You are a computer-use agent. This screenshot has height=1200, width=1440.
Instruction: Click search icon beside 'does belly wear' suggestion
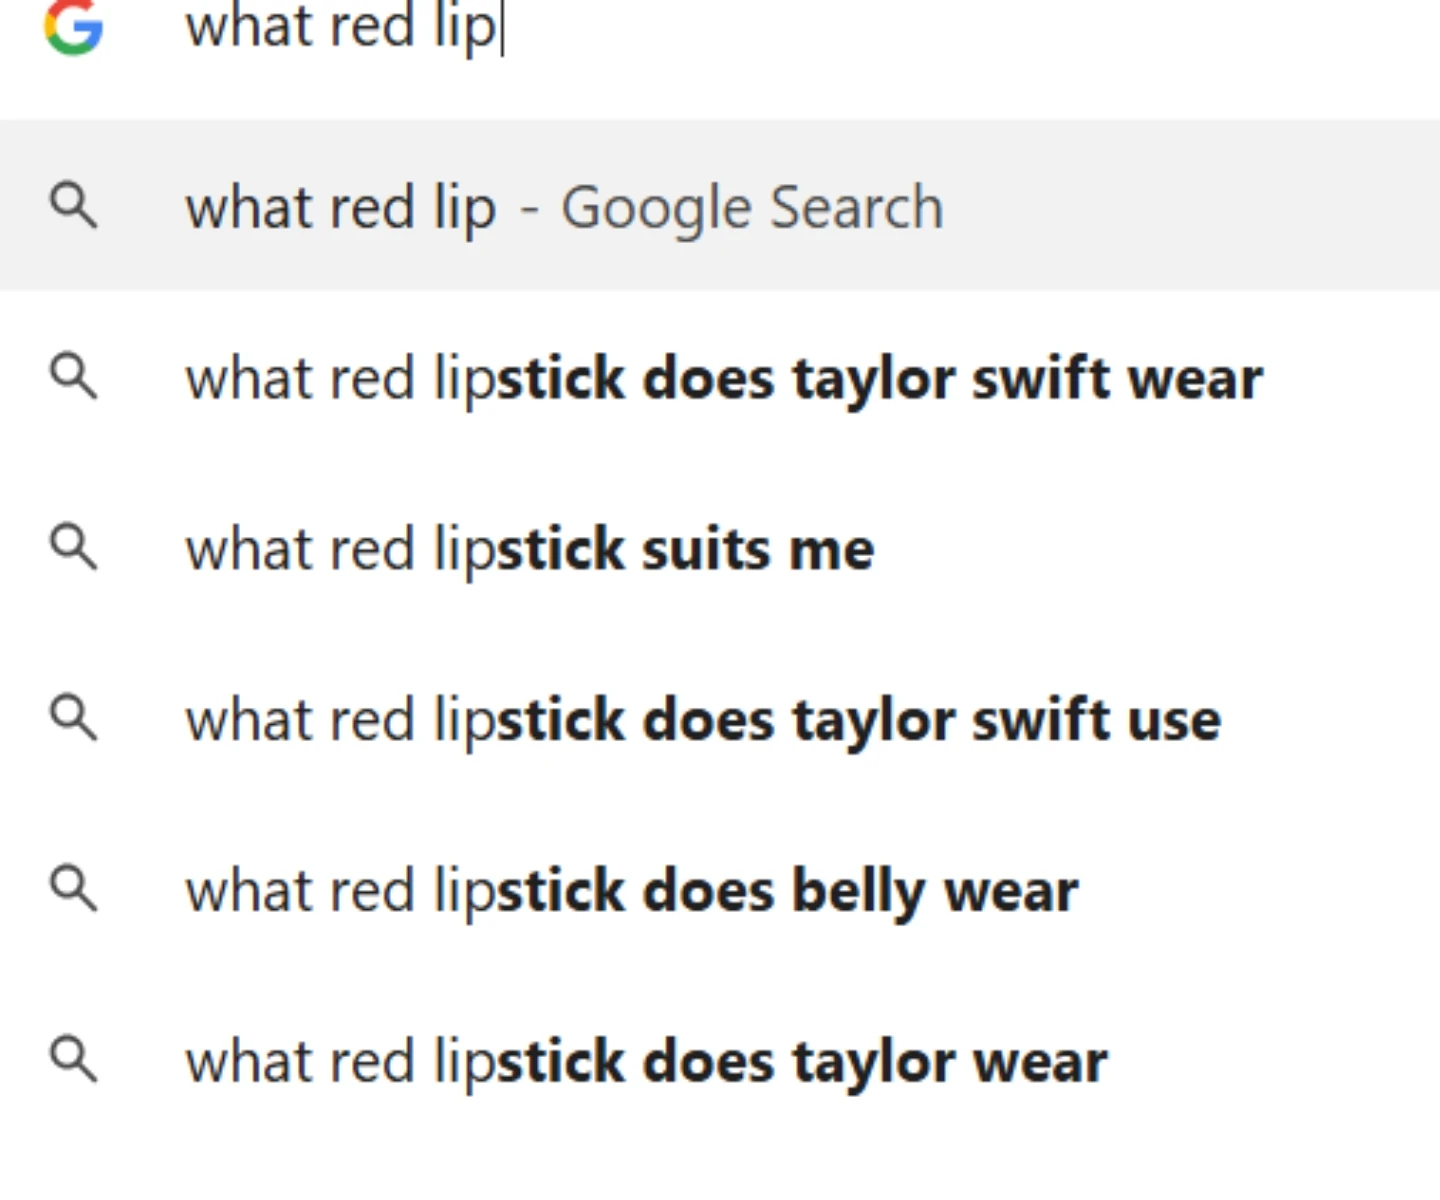[73, 889]
